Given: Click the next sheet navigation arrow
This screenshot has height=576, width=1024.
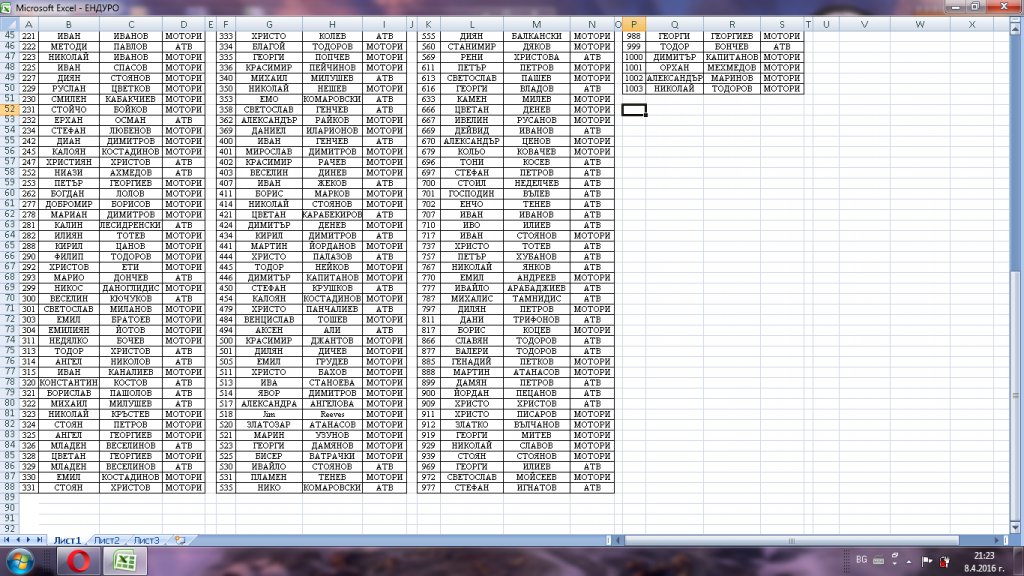Looking at the screenshot, I should 28,540.
